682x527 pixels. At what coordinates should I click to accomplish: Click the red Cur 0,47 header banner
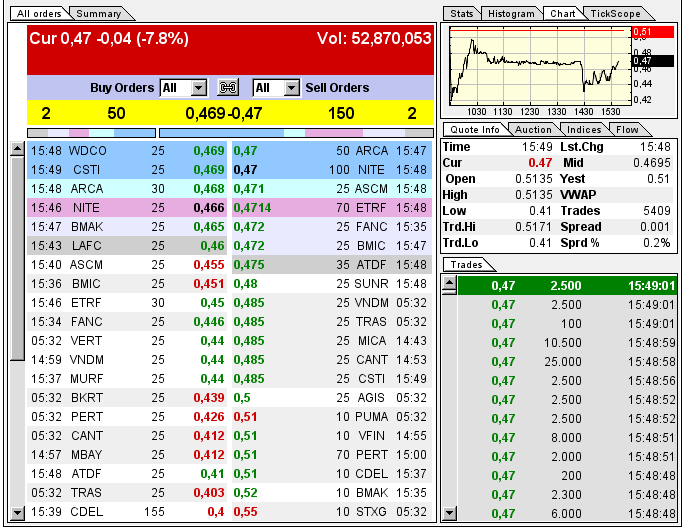click(231, 50)
